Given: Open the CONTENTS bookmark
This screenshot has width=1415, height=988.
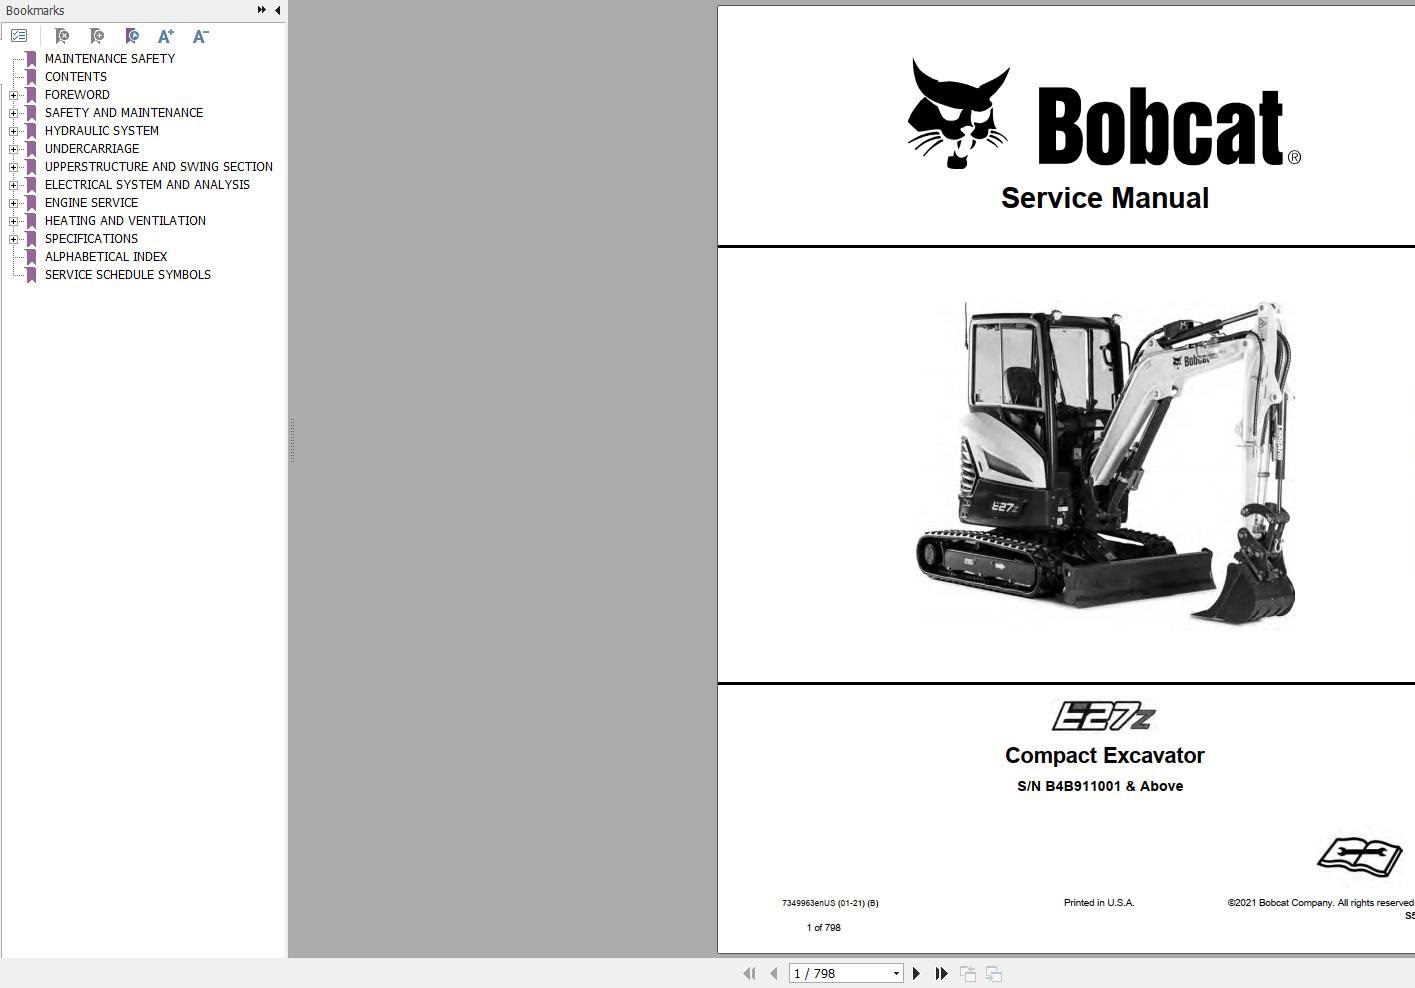Looking at the screenshot, I should 76,77.
